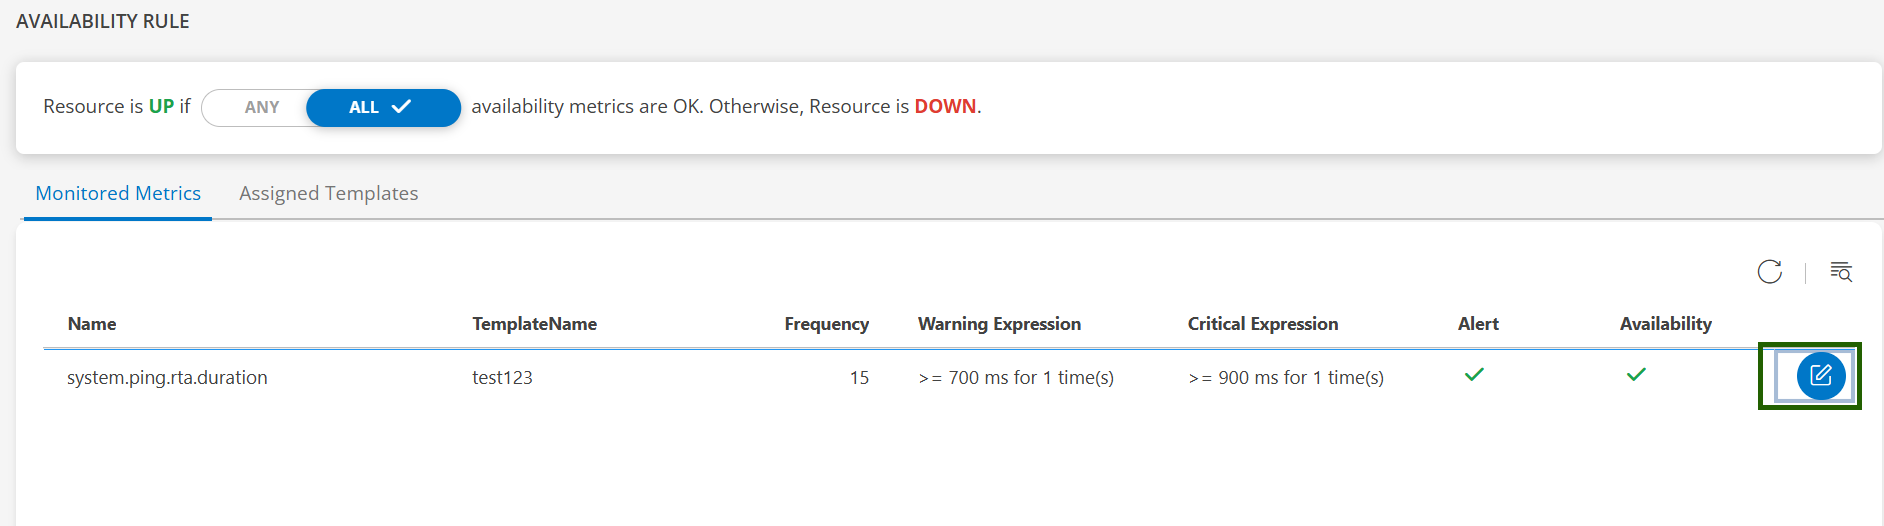Image resolution: width=1884 pixels, height=526 pixels.
Task: Click the Warning Expression column header
Action: (999, 324)
